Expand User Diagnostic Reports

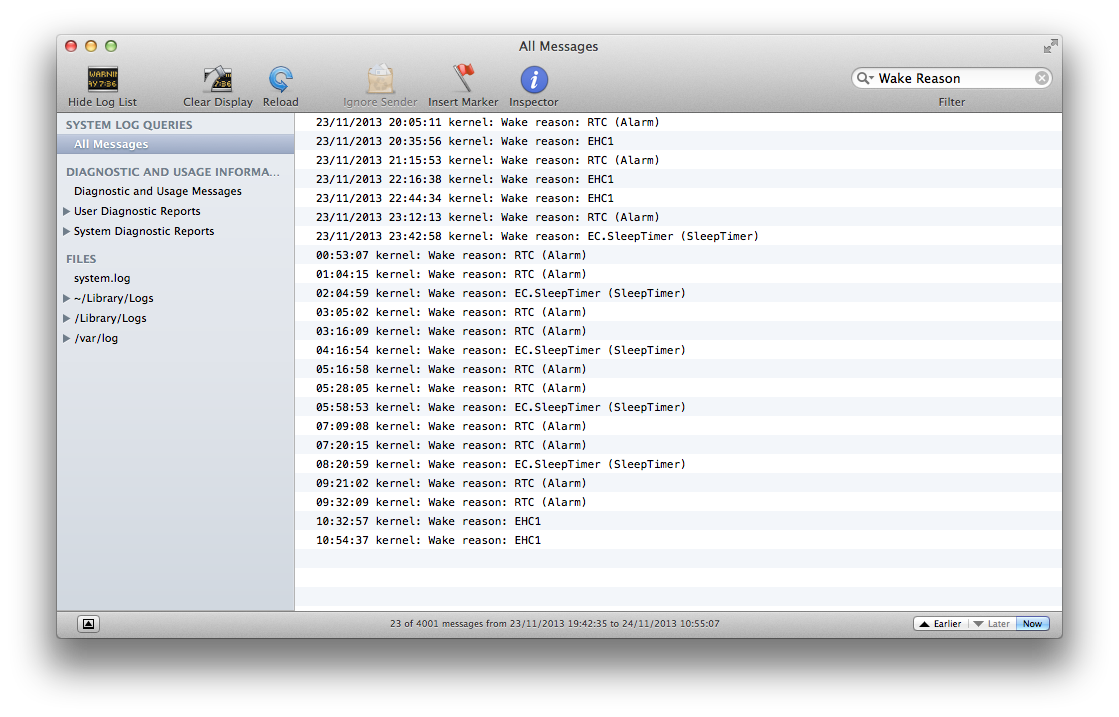pyautogui.click(x=66, y=211)
